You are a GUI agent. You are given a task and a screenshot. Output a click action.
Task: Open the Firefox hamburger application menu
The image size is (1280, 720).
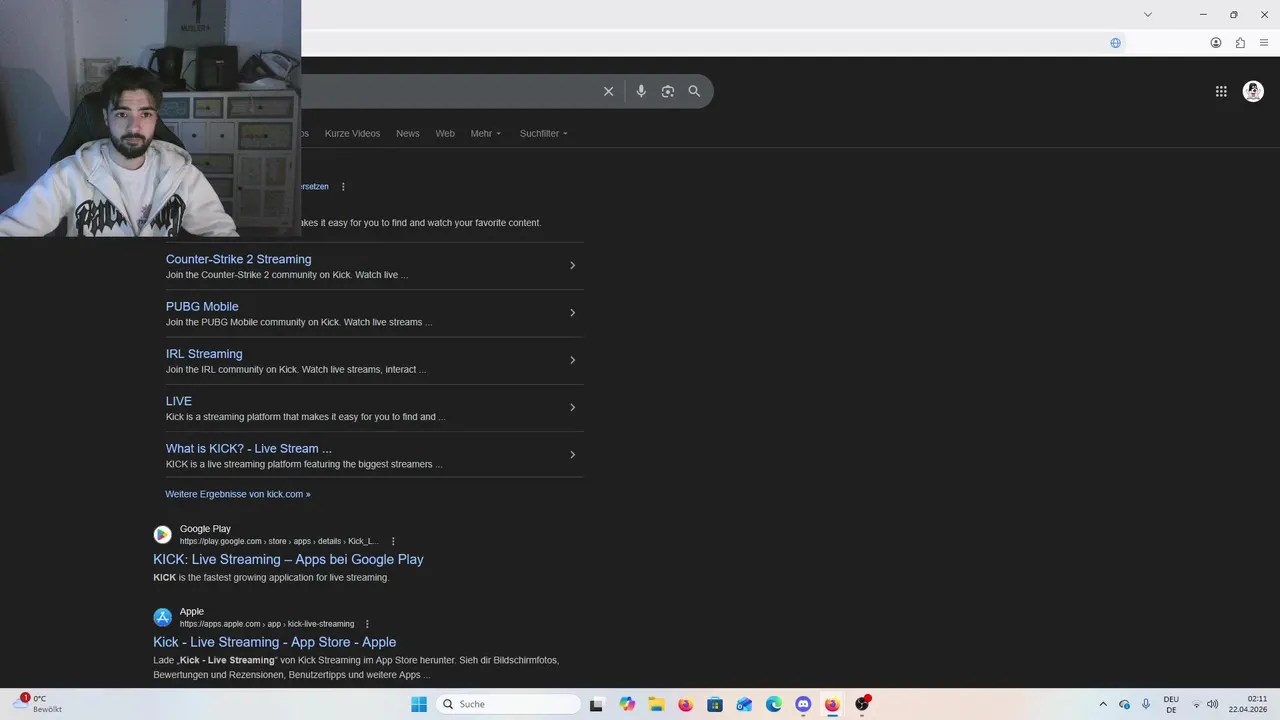click(1264, 43)
